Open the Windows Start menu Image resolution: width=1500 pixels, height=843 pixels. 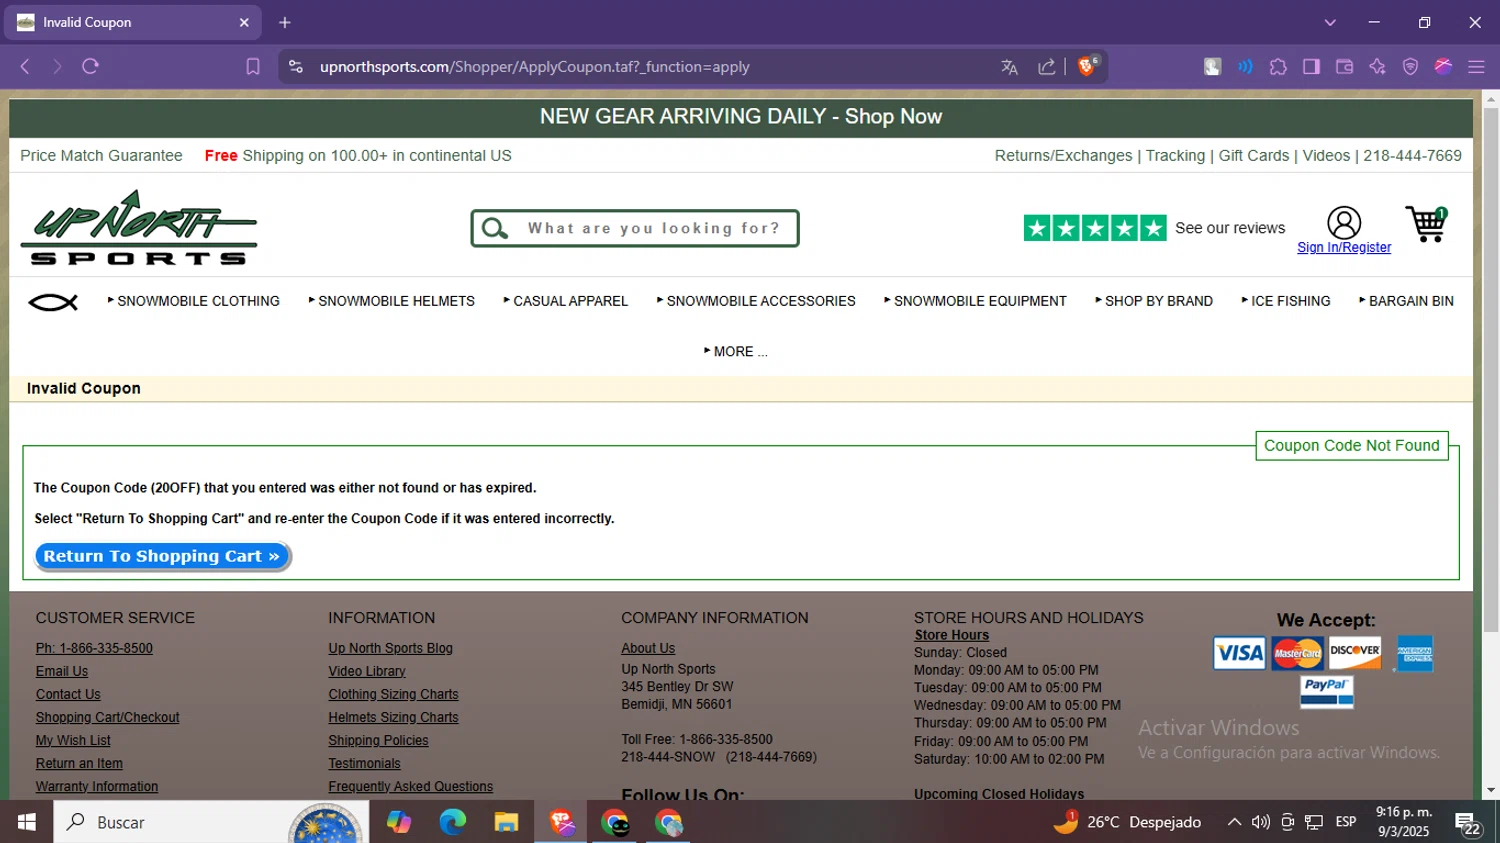[26, 822]
